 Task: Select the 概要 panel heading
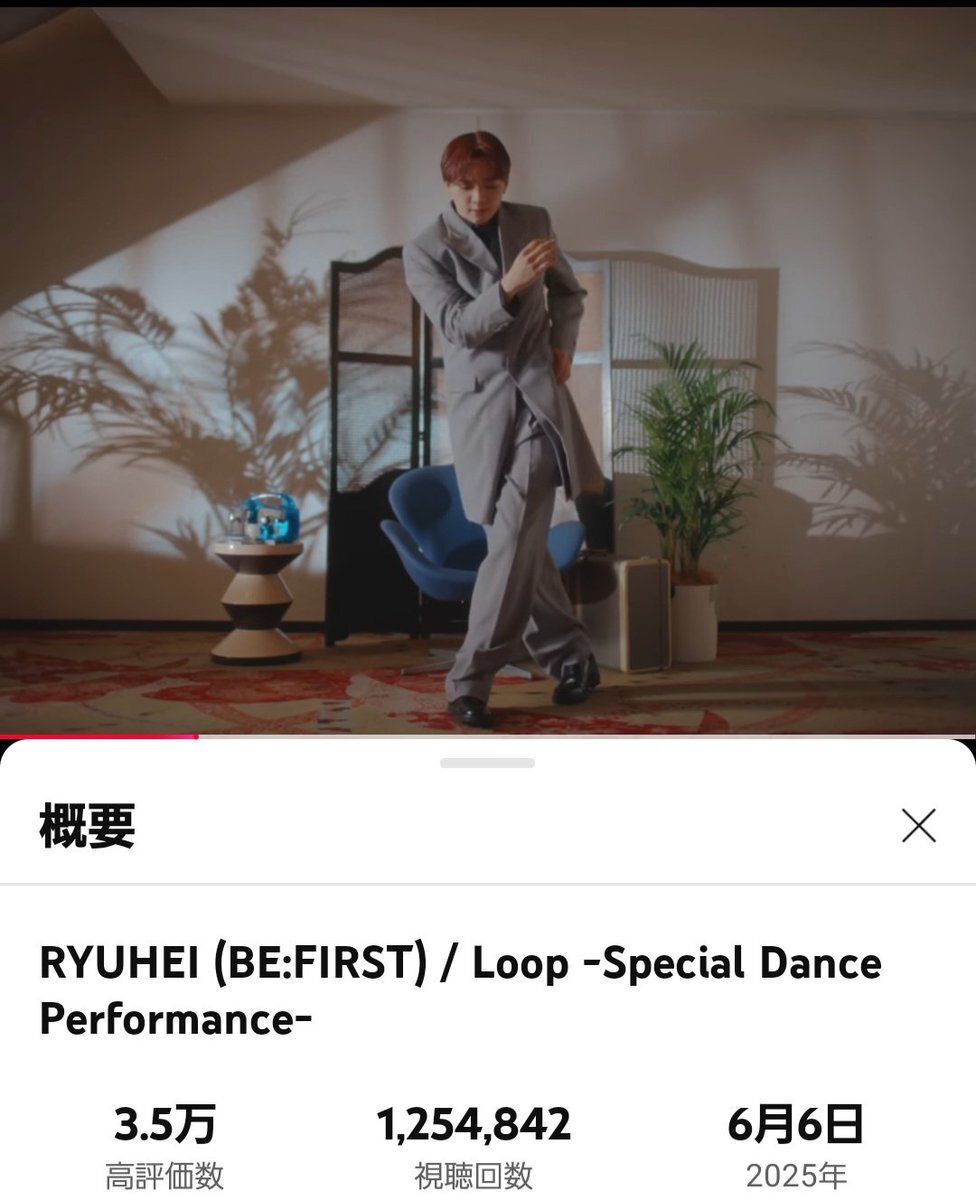point(87,827)
